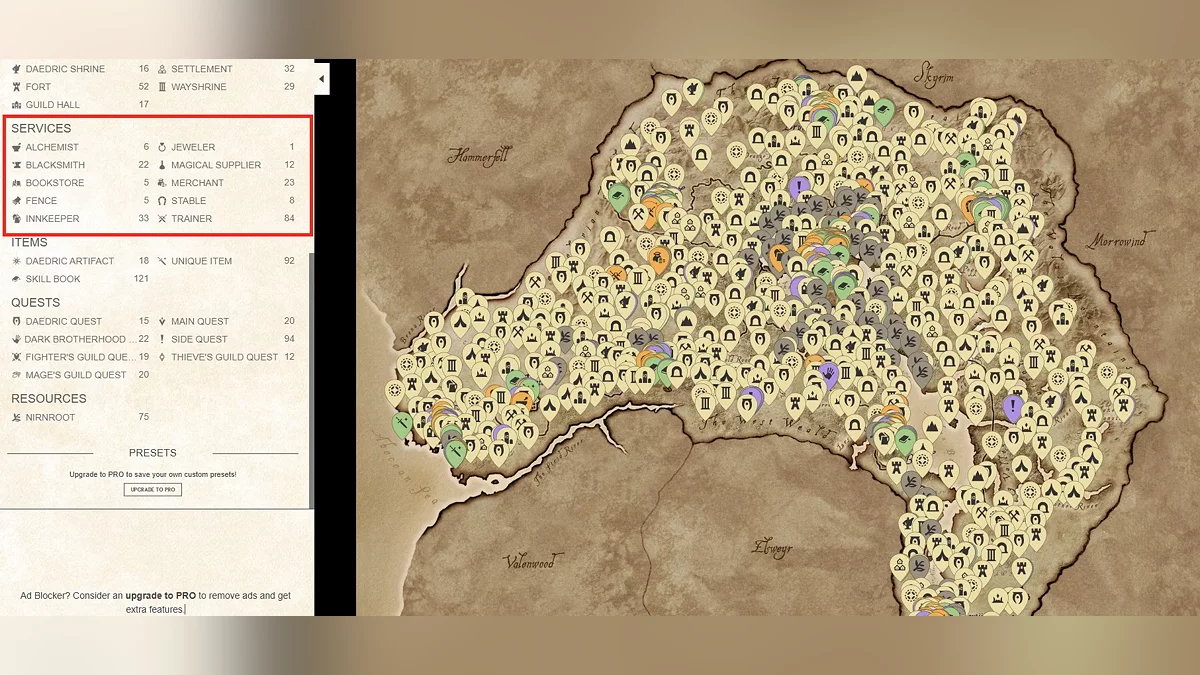Toggle Wayshrine locations filter
Screen dimensions: 1200x675
198,87
